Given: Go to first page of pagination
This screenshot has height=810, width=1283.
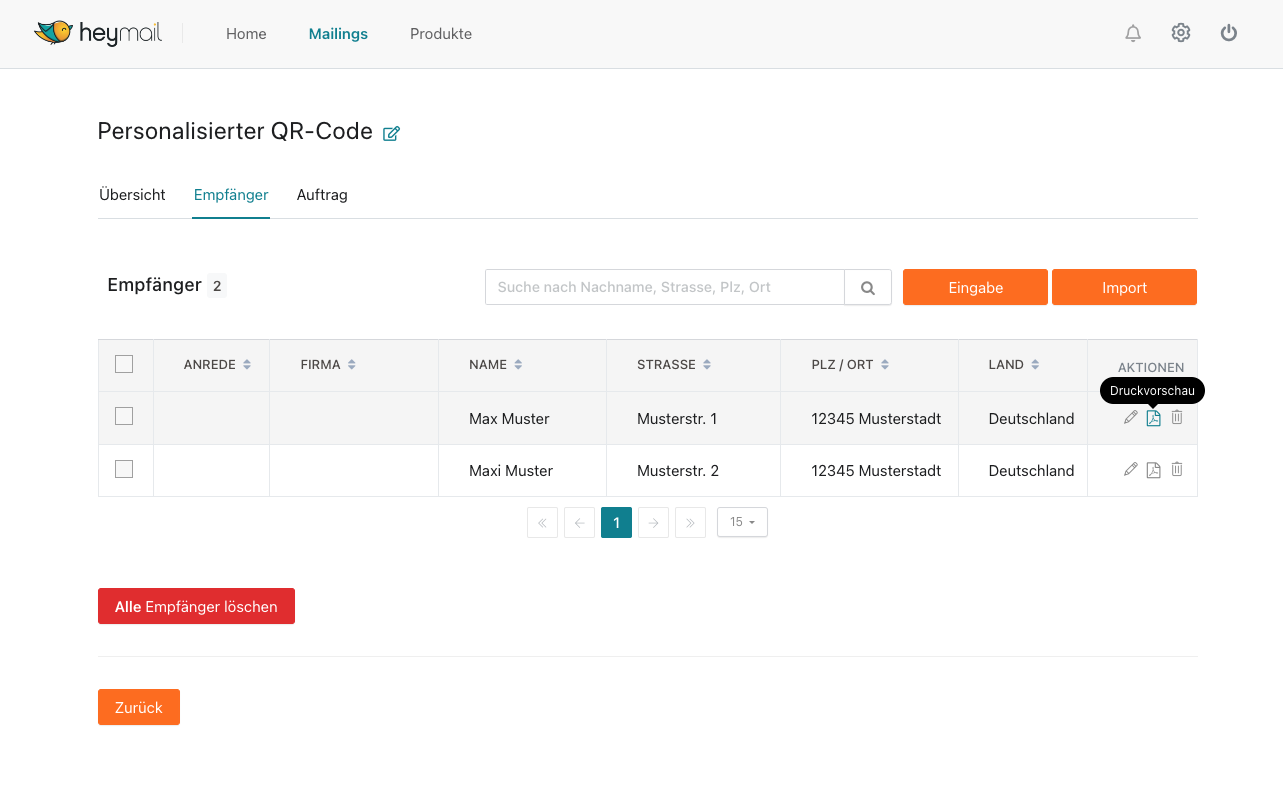Looking at the screenshot, I should [x=542, y=522].
